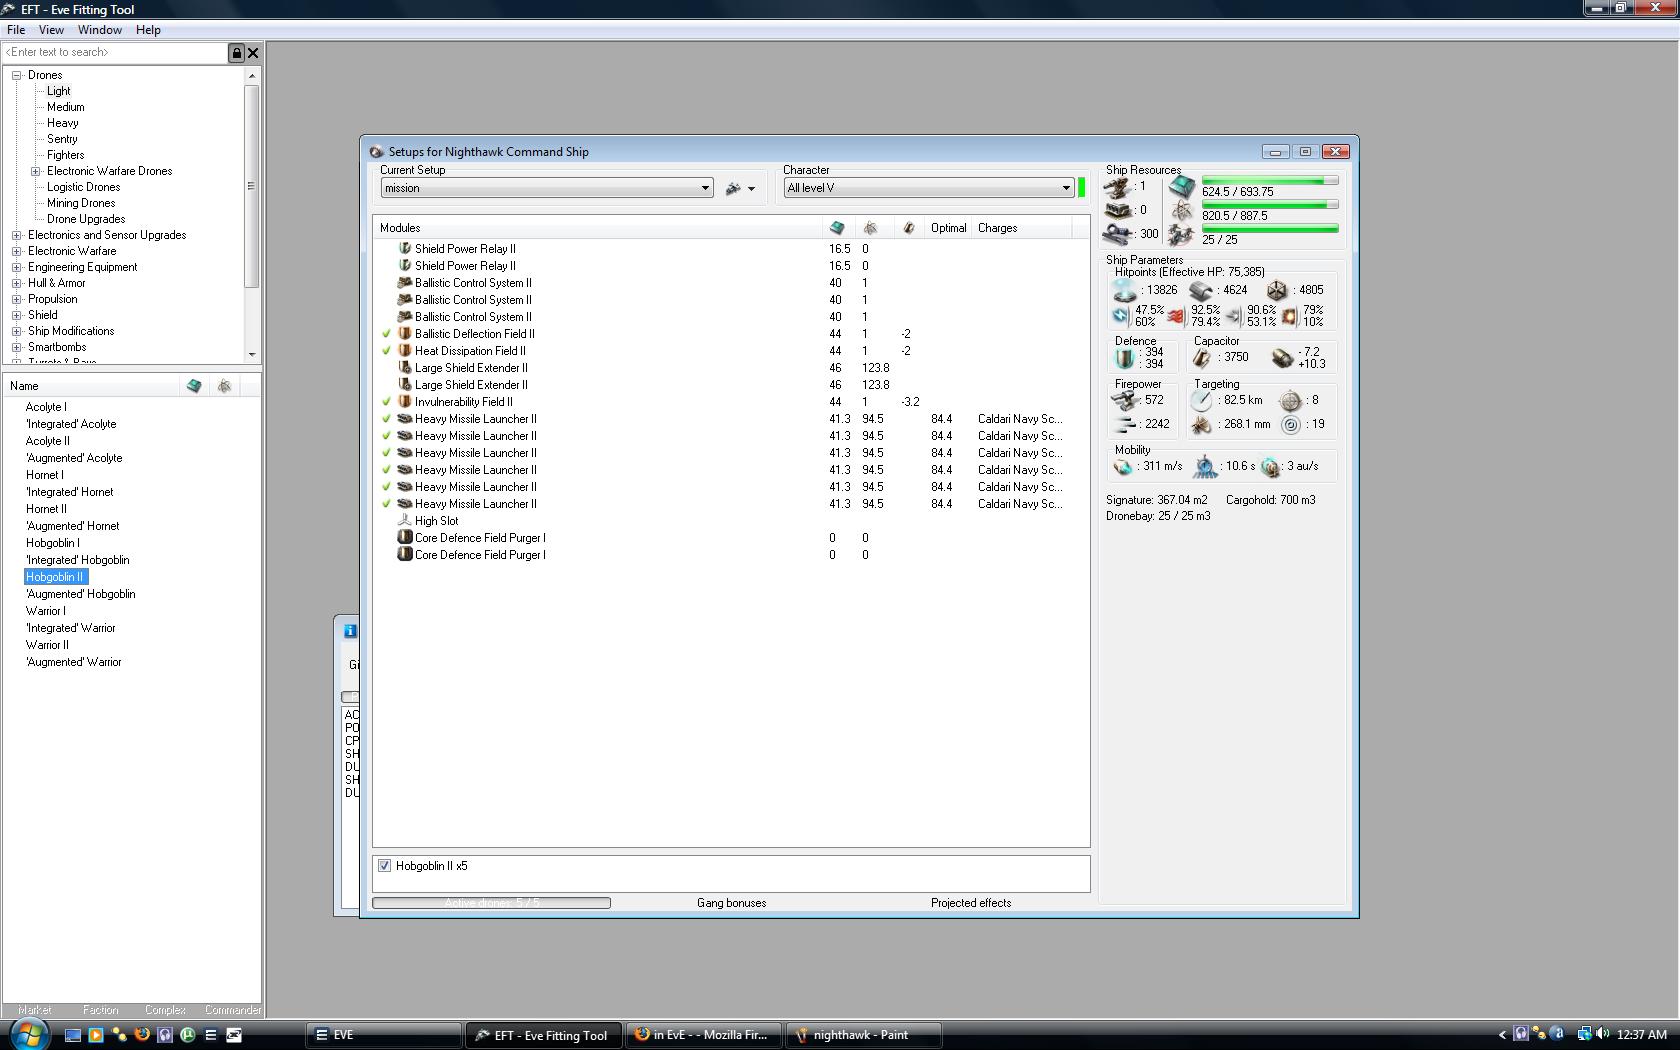Expand the Engineering Equipment tree node
The width and height of the screenshot is (1680, 1050).
(x=17, y=267)
